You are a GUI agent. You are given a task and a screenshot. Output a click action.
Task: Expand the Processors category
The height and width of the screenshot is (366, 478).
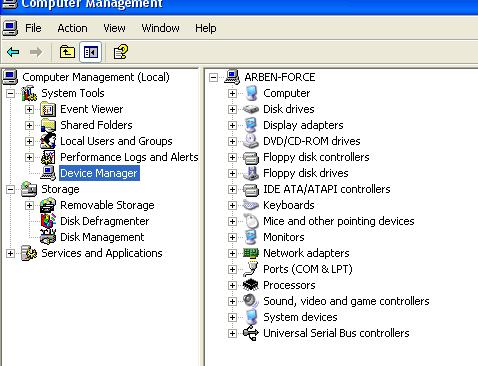click(232, 285)
